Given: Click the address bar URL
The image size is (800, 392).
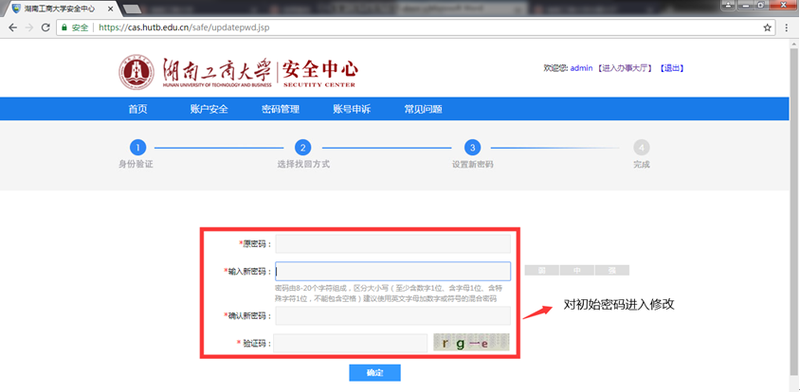Looking at the screenshot, I should click(x=184, y=28).
